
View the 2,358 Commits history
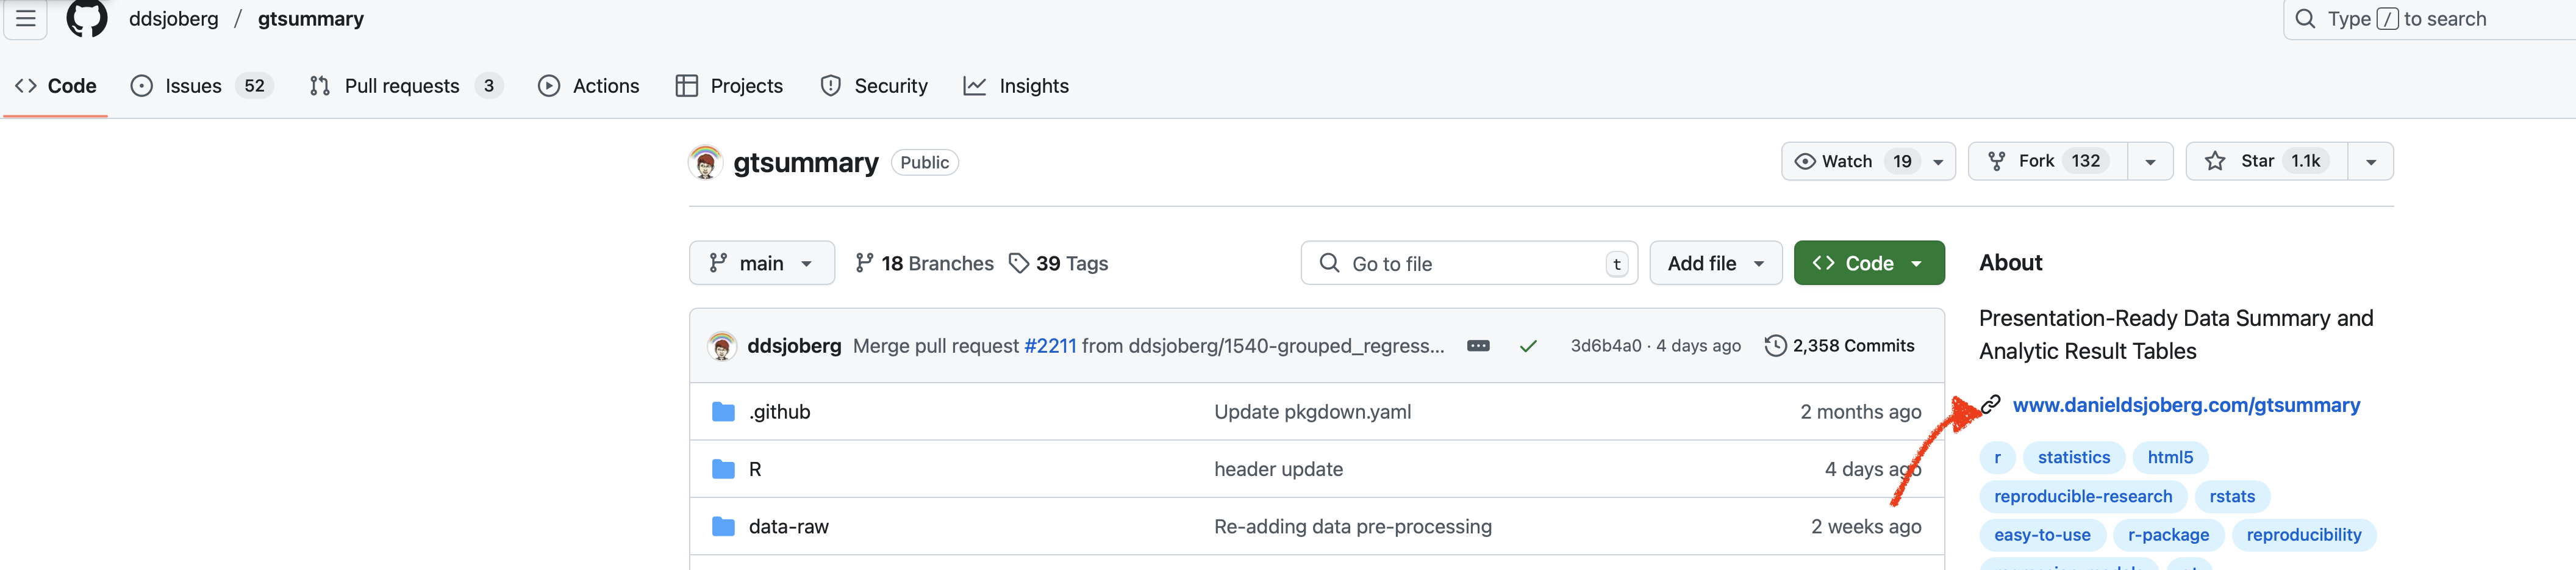[1840, 346]
